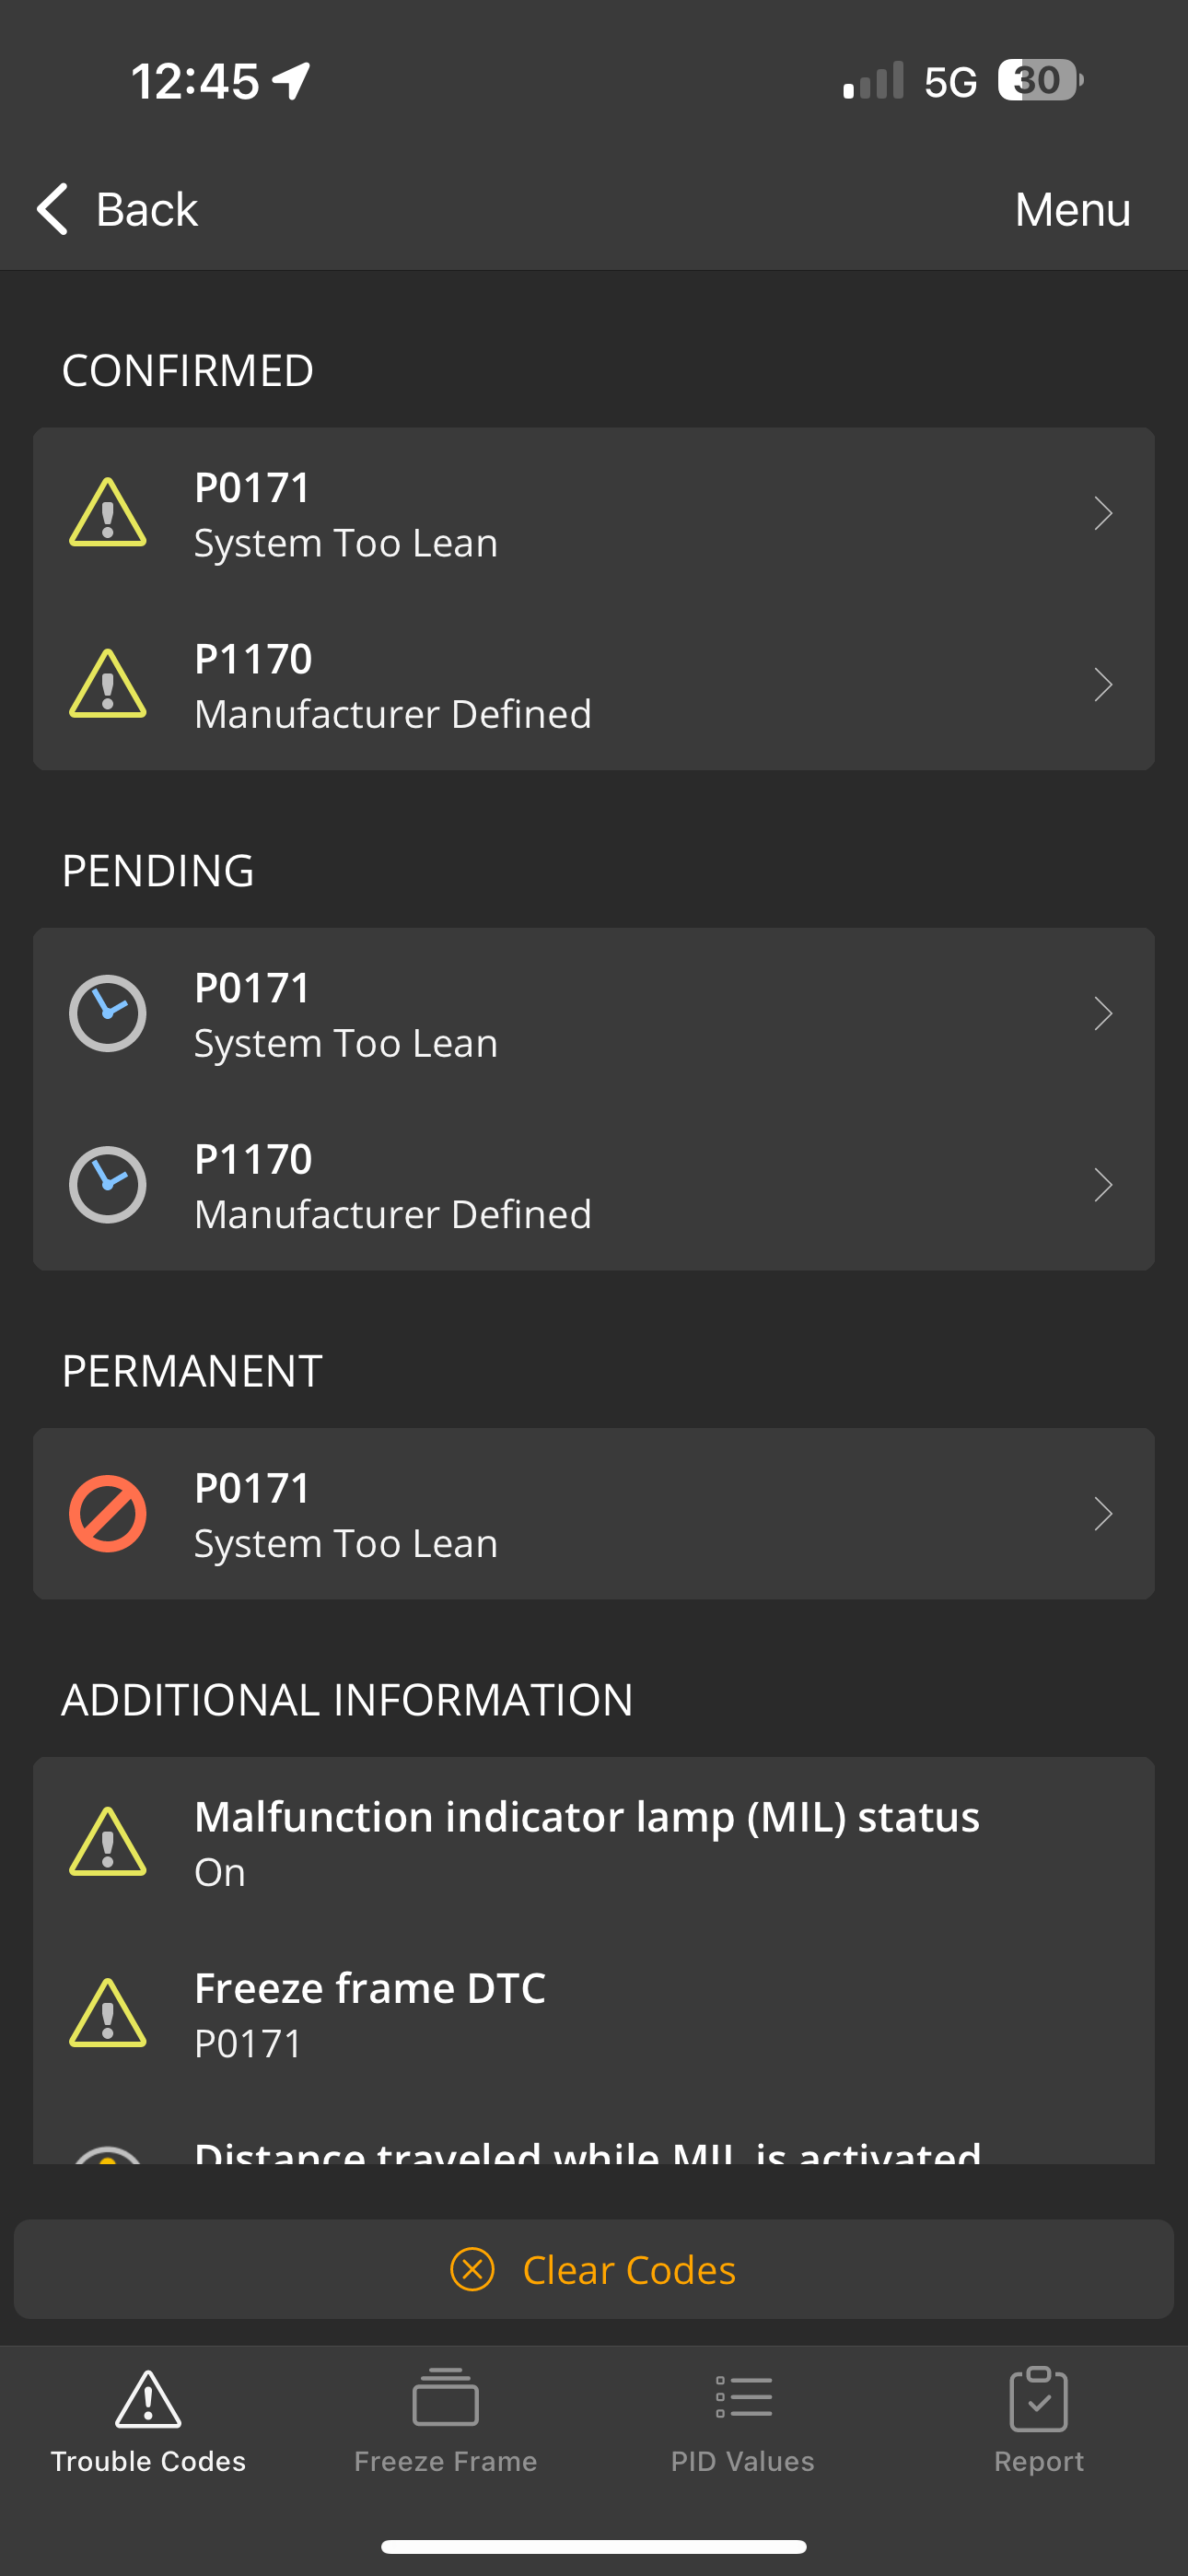This screenshot has height=2576, width=1188.
Task: Open the Menu button
Action: [1072, 209]
